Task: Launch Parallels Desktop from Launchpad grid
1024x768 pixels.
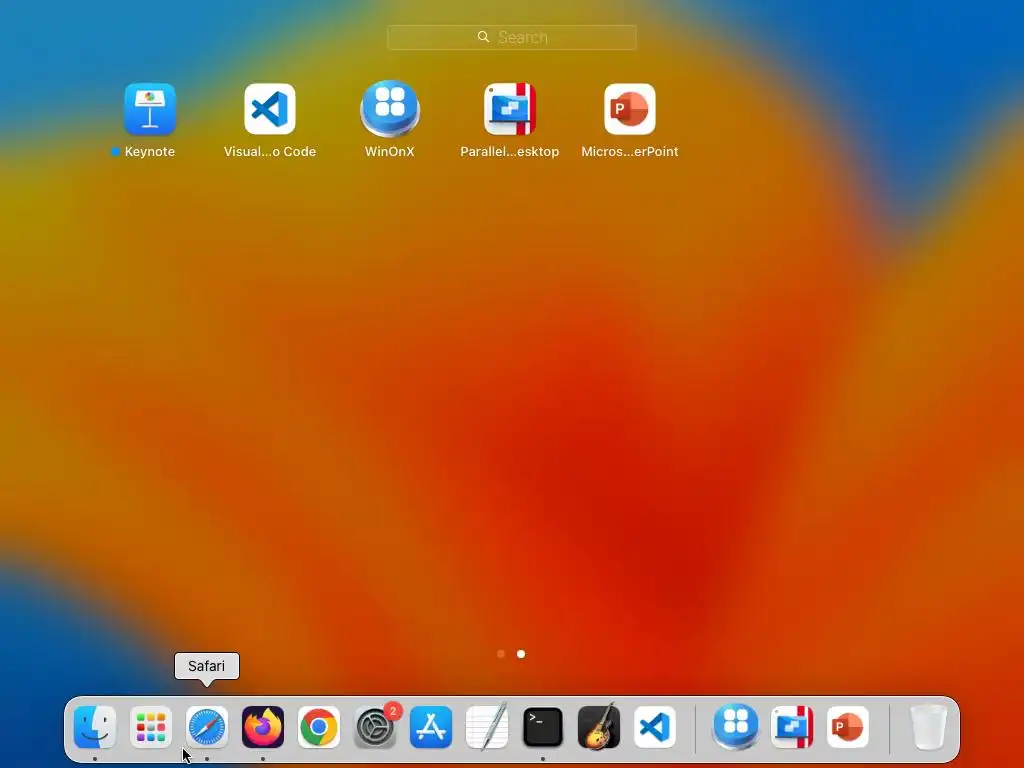Action: (x=510, y=109)
